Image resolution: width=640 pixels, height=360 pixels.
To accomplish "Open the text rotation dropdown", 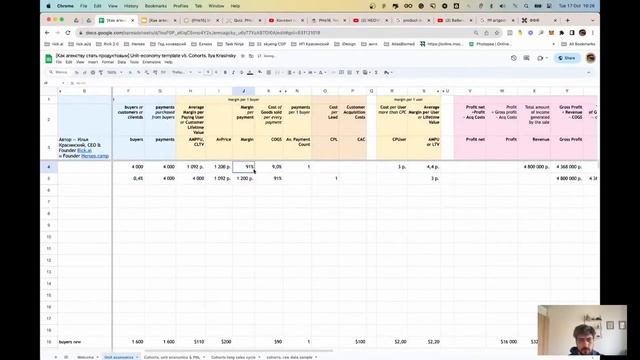I will [x=322, y=72].
